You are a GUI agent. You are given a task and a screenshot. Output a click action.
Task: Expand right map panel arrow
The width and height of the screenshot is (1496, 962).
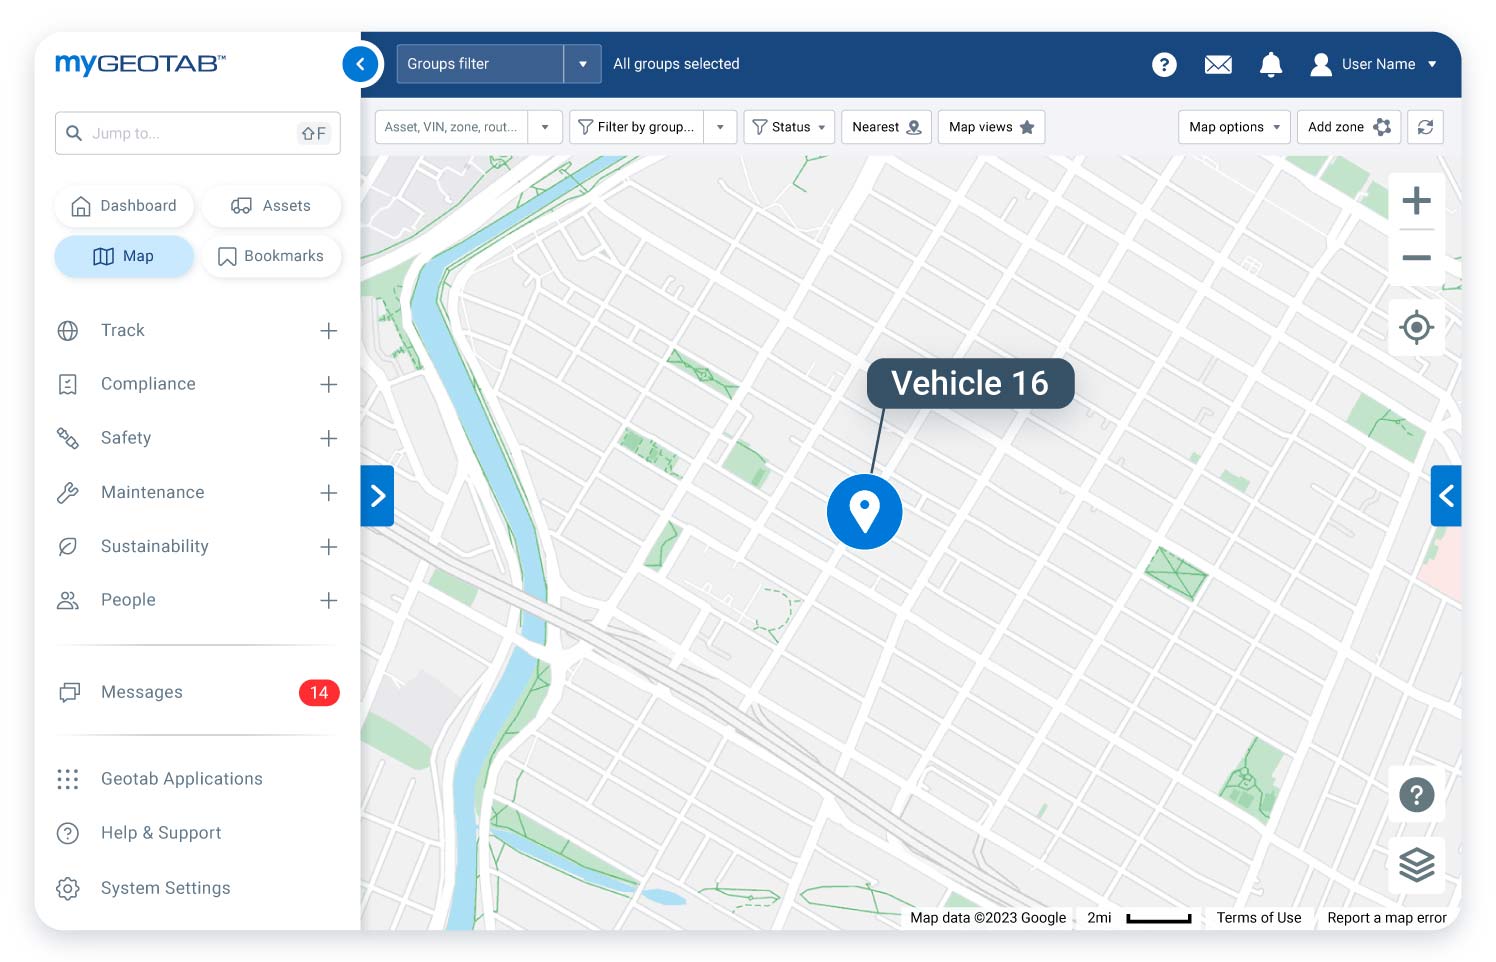(x=1446, y=496)
